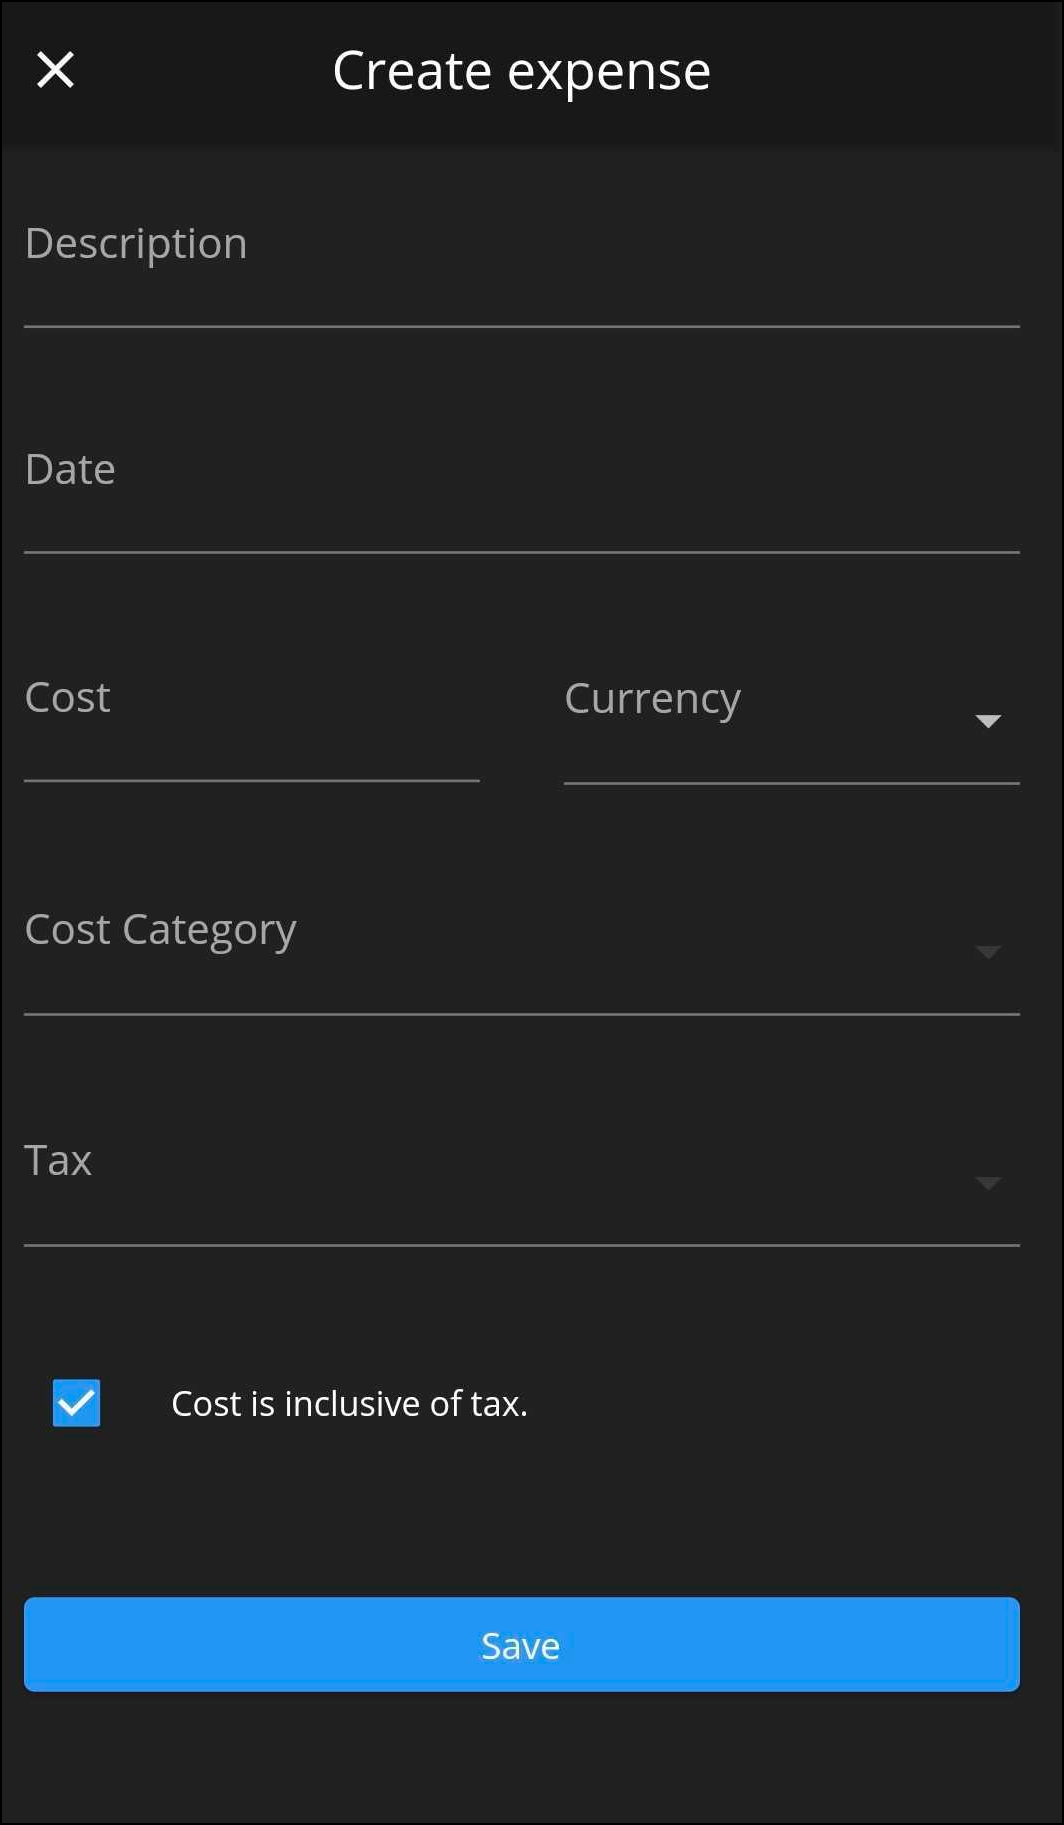Viewport: 1064px width, 1825px height.
Task: Click the Create expense title bar
Action: (x=521, y=69)
